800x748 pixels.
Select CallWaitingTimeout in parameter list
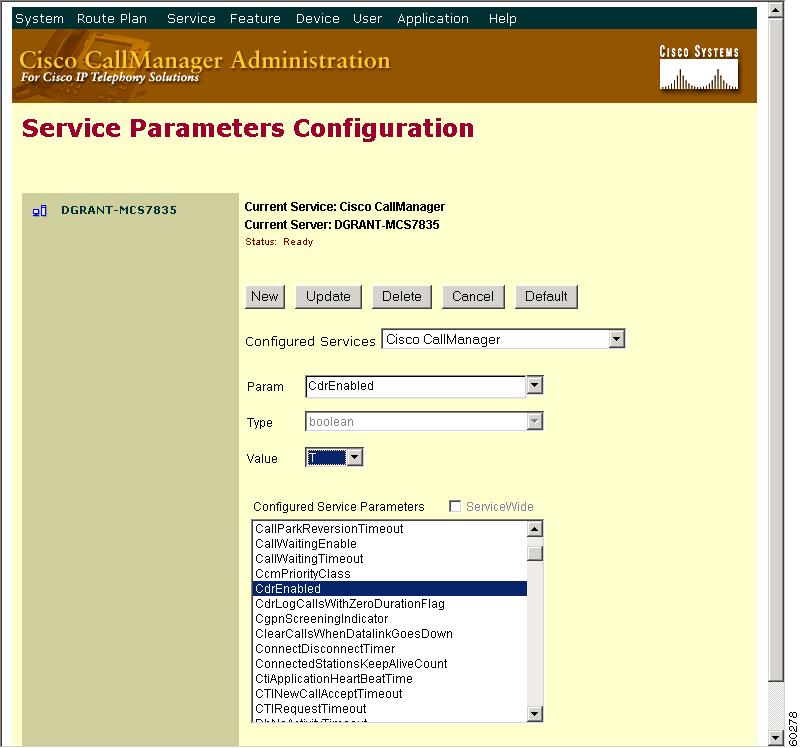(389, 559)
